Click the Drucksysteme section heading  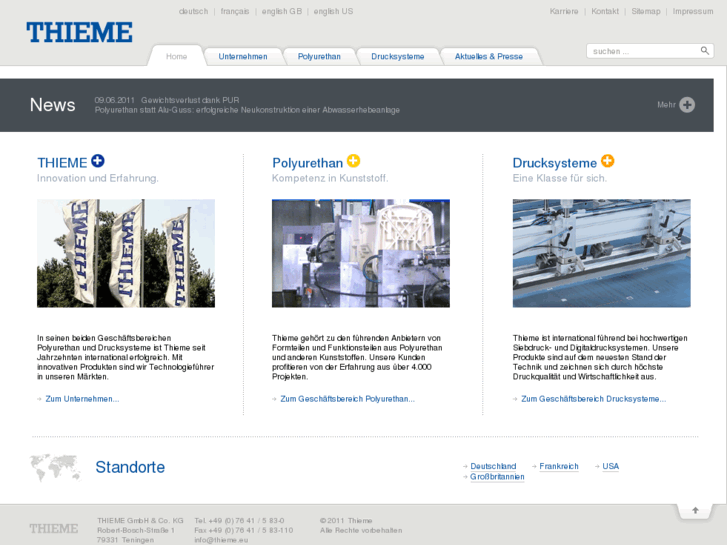(x=555, y=163)
